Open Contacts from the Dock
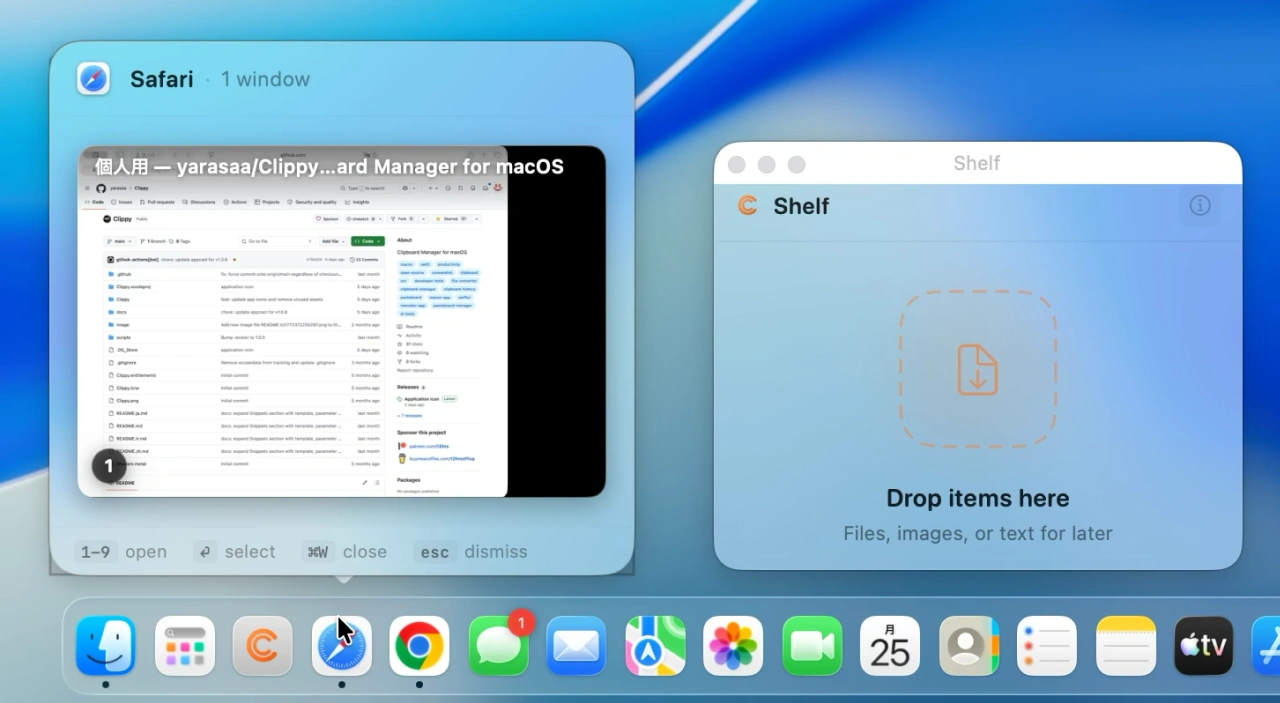 [x=969, y=646]
